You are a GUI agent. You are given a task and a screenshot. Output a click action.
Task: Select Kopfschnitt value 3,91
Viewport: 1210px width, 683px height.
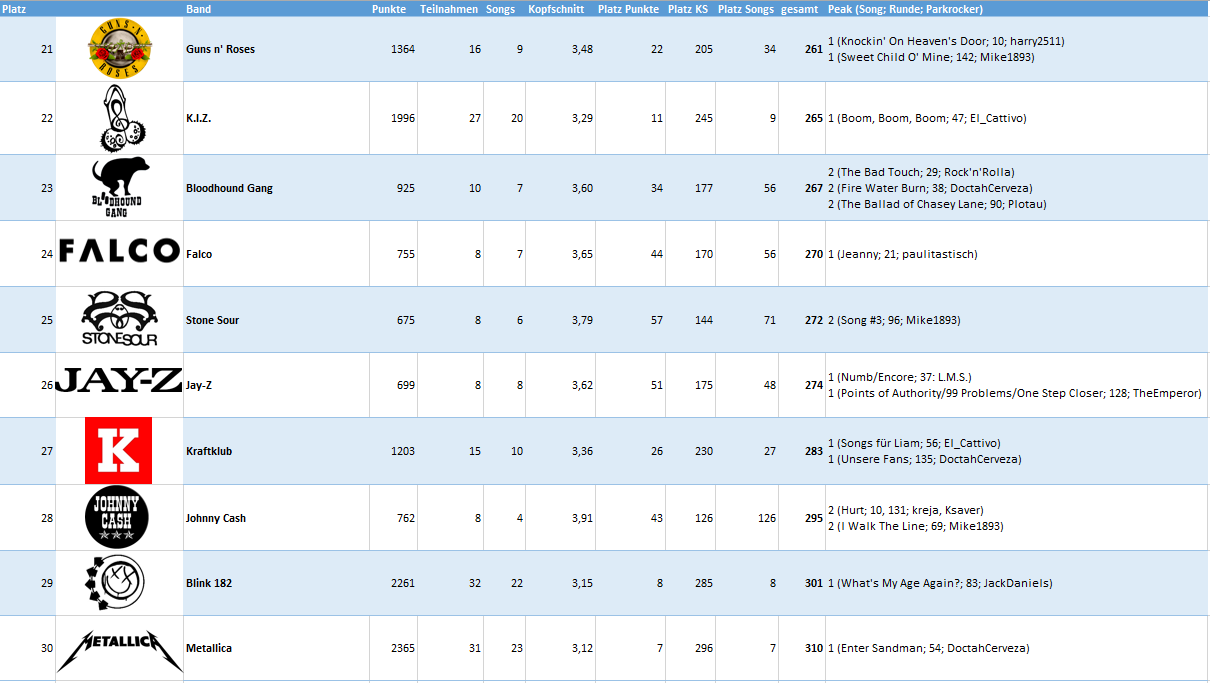582,518
